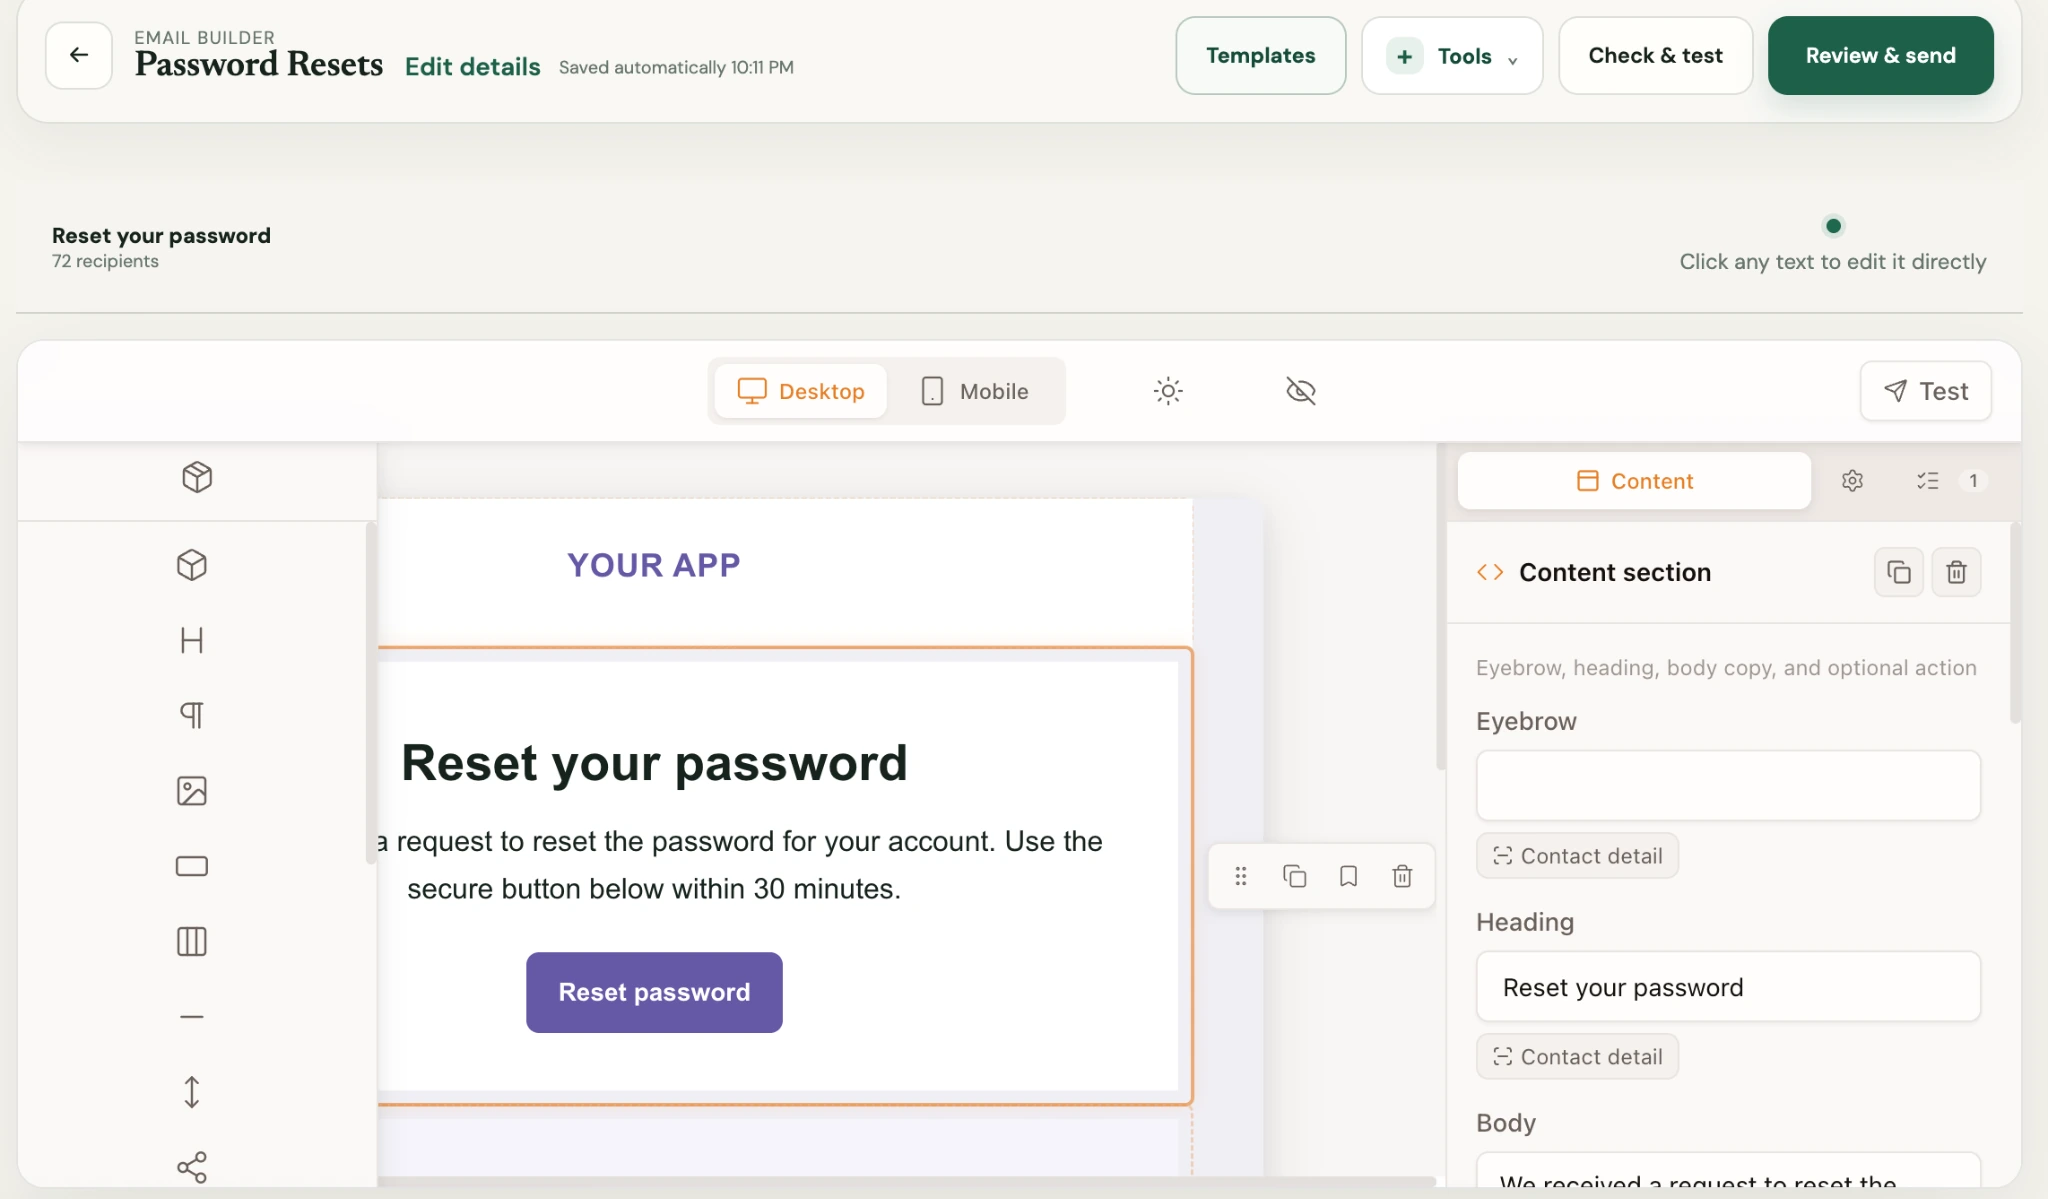The image size is (2048, 1199).
Task: Click Review & send button
Action: (x=1881, y=56)
